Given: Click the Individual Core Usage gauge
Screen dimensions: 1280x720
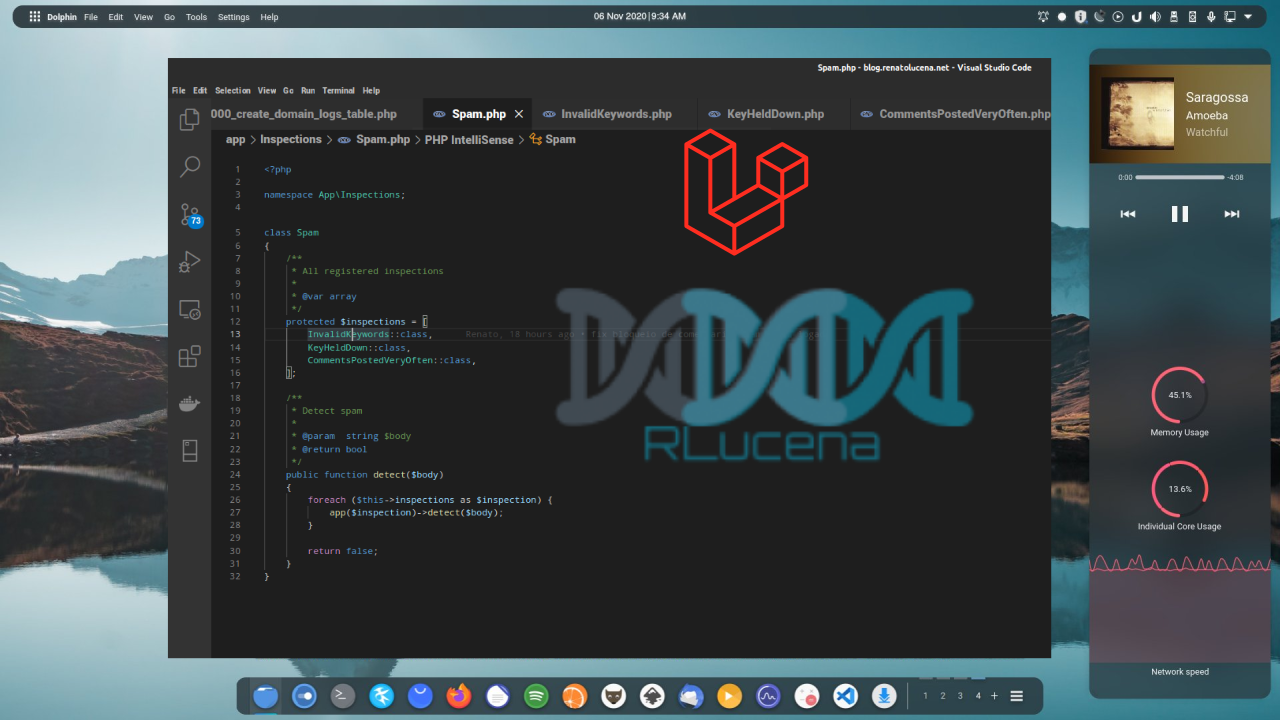Looking at the screenshot, I should click(x=1180, y=489).
